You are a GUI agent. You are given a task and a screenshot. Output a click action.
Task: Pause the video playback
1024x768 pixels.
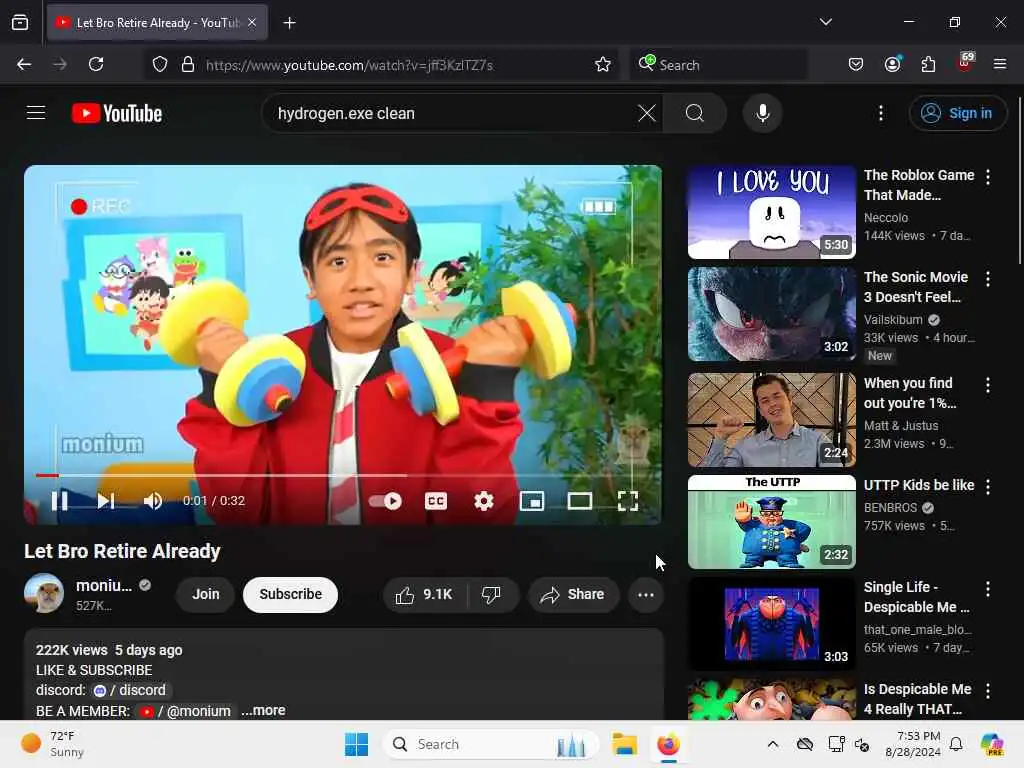coord(59,501)
